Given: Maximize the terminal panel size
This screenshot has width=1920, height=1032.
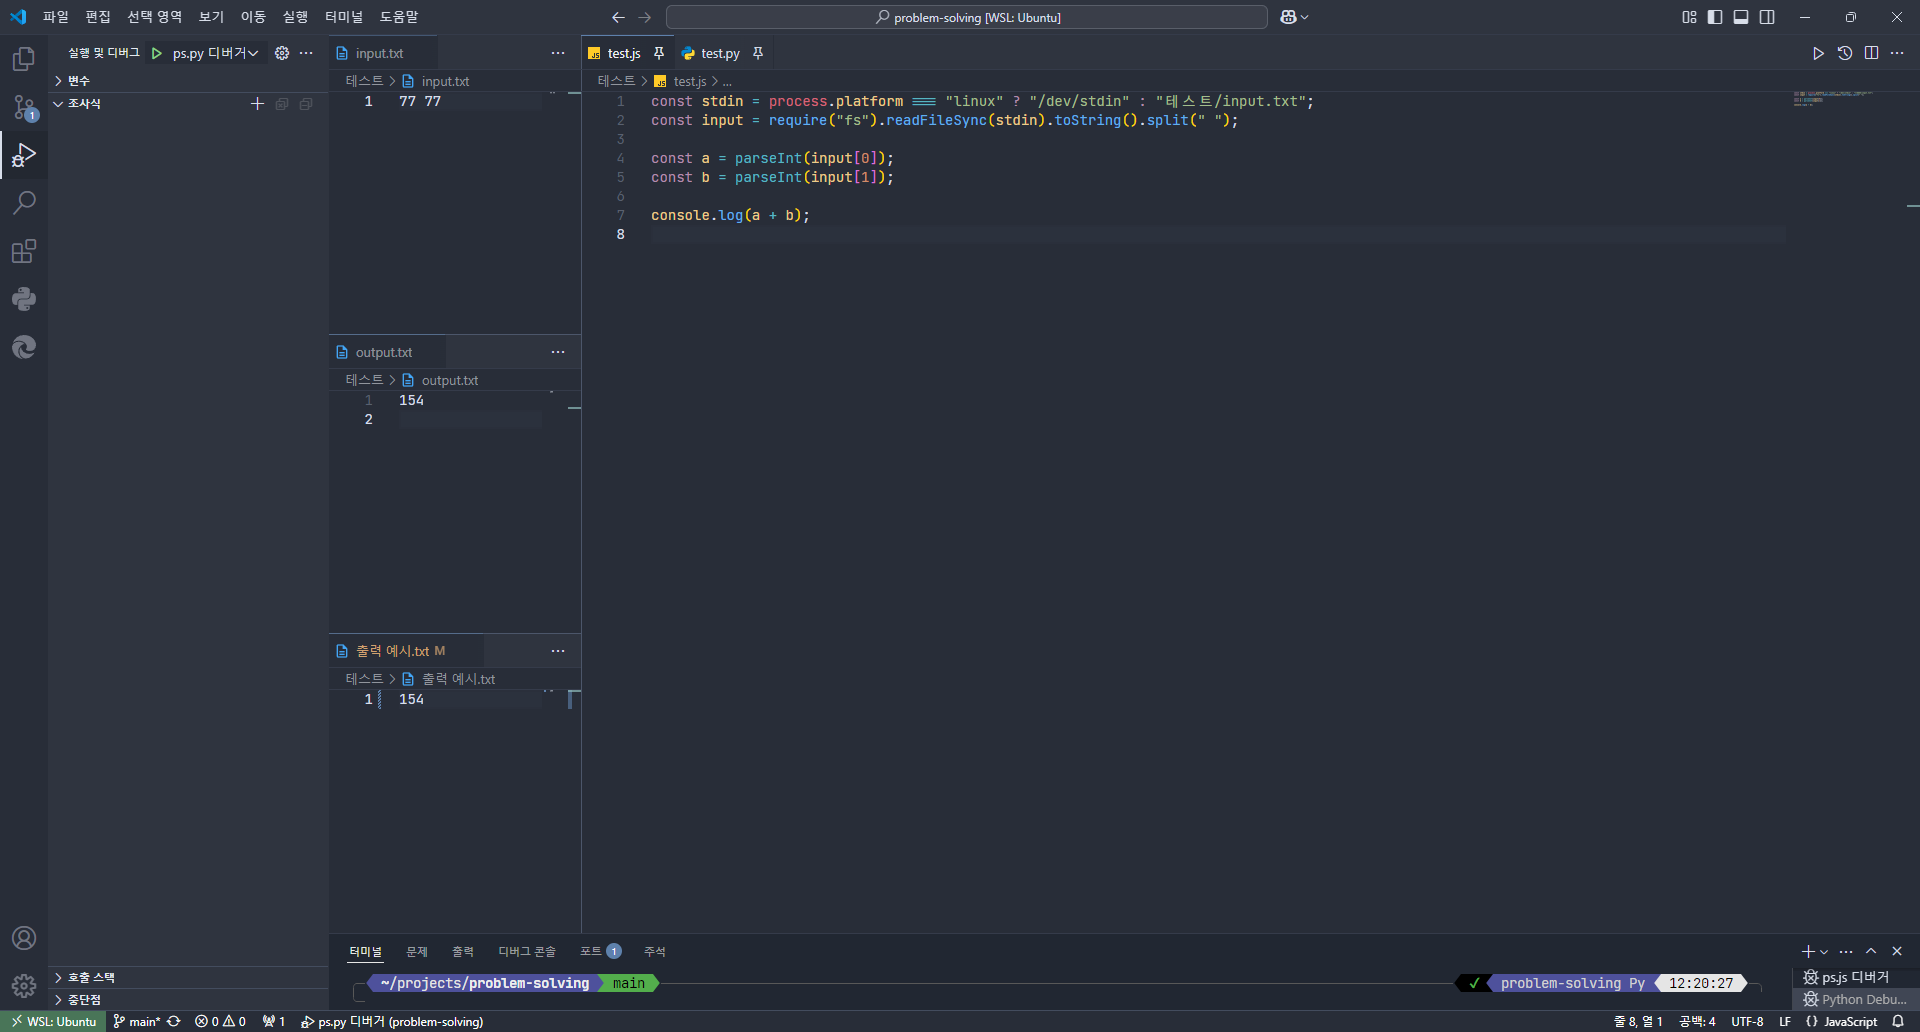Looking at the screenshot, I should pyautogui.click(x=1871, y=951).
